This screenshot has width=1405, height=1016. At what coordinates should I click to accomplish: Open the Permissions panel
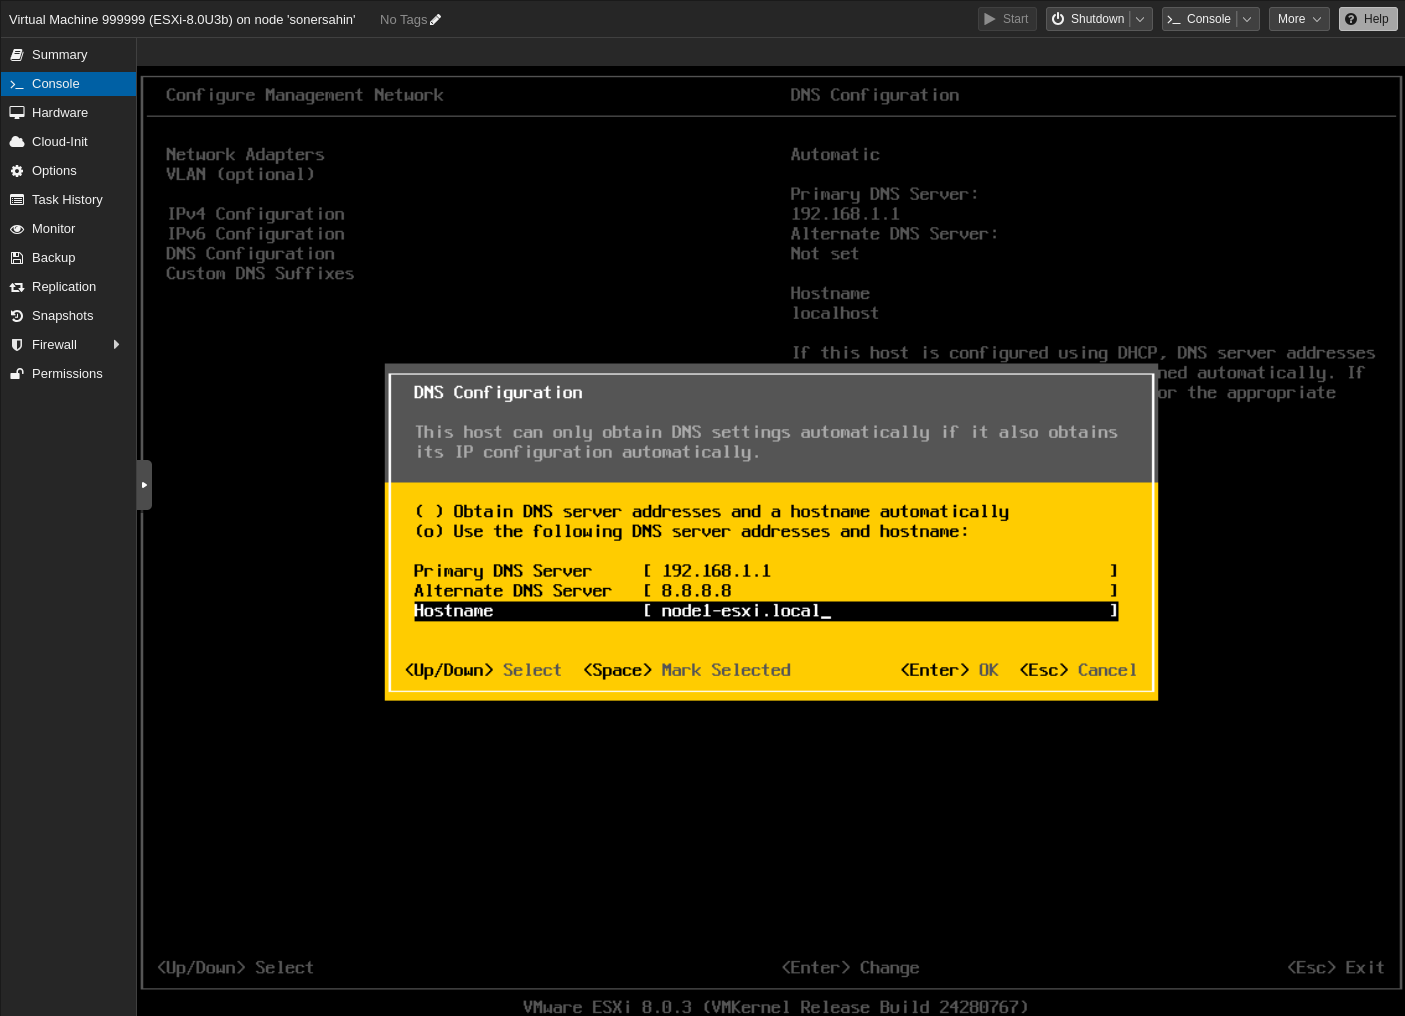pyautogui.click(x=67, y=373)
